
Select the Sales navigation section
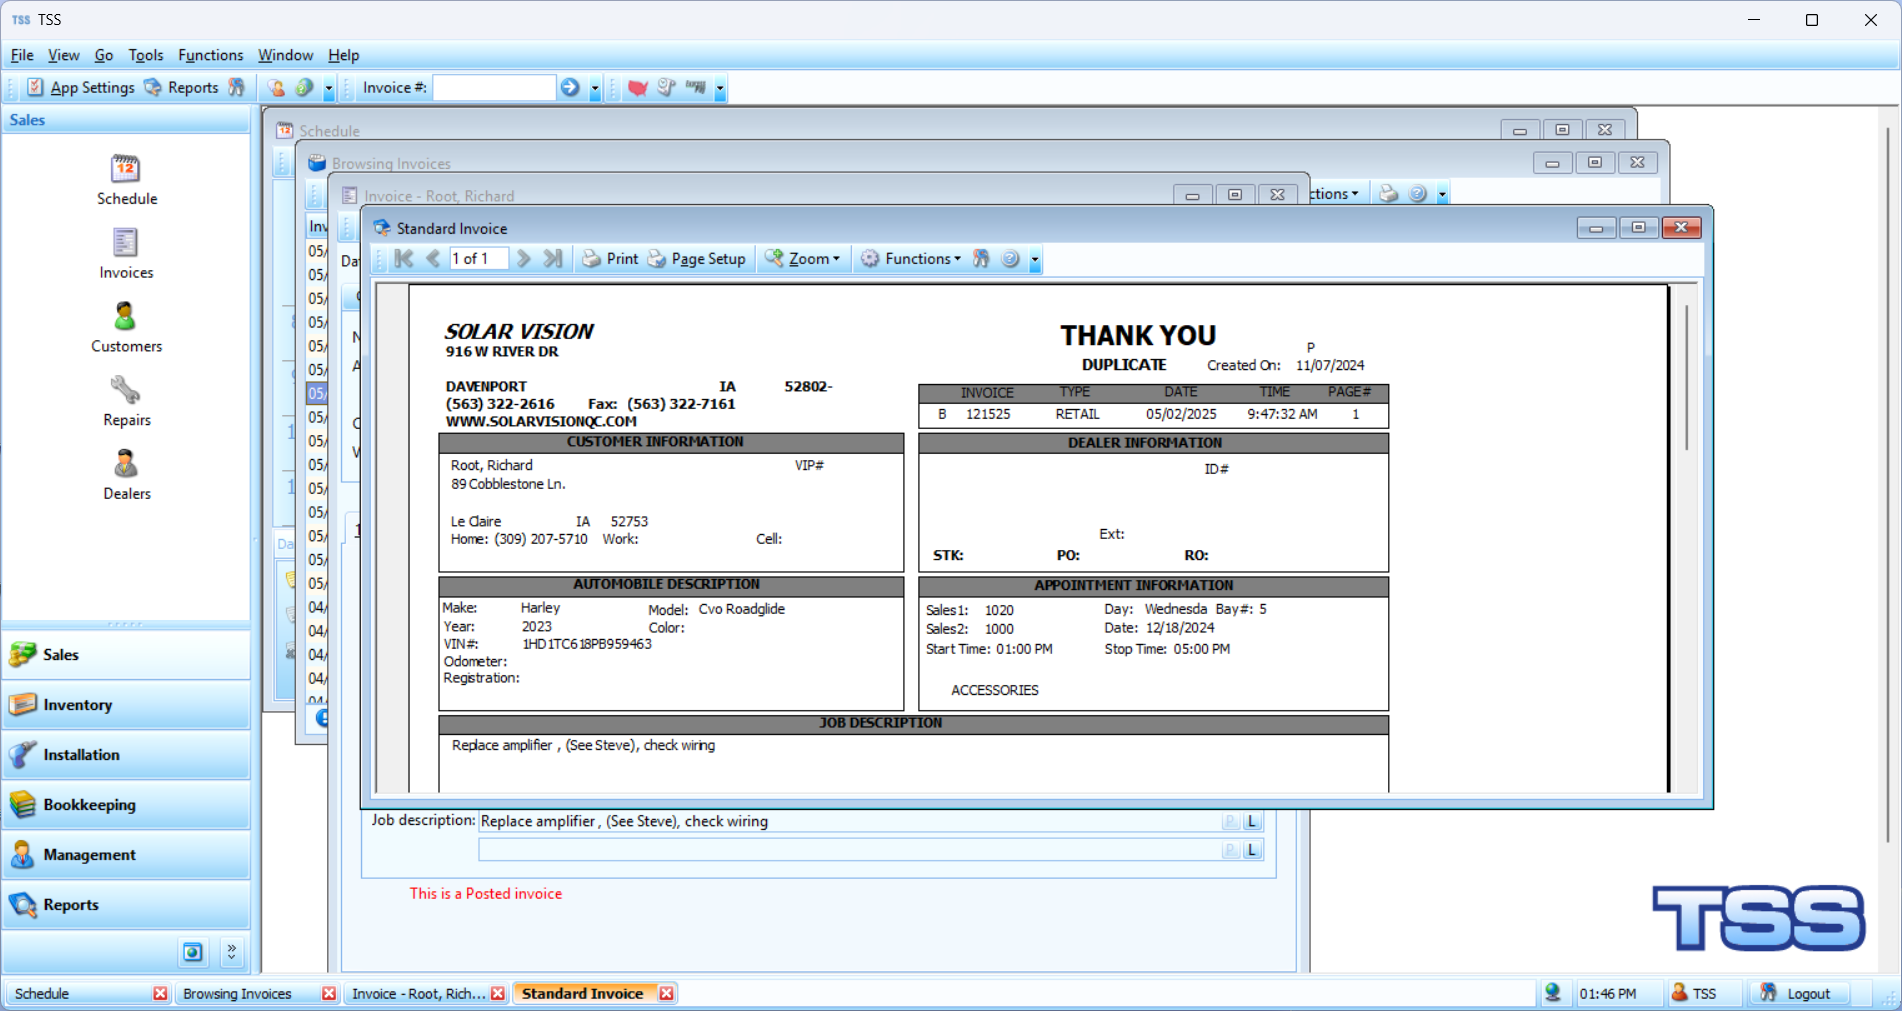click(x=126, y=655)
